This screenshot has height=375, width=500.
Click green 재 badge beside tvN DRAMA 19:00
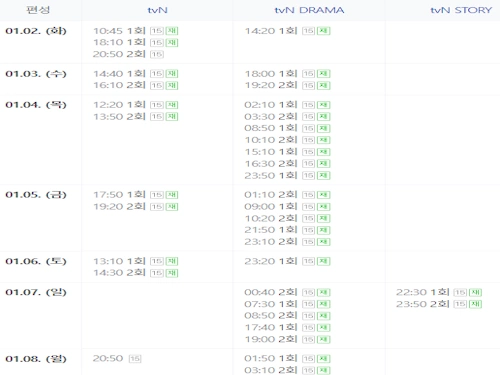pyautogui.click(x=324, y=339)
